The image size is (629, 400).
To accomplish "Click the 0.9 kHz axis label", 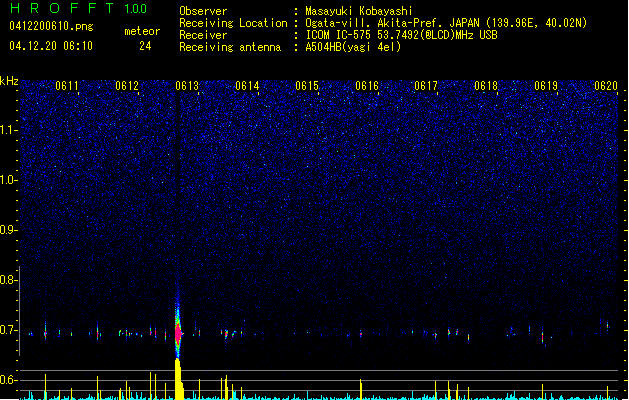I will (9, 230).
